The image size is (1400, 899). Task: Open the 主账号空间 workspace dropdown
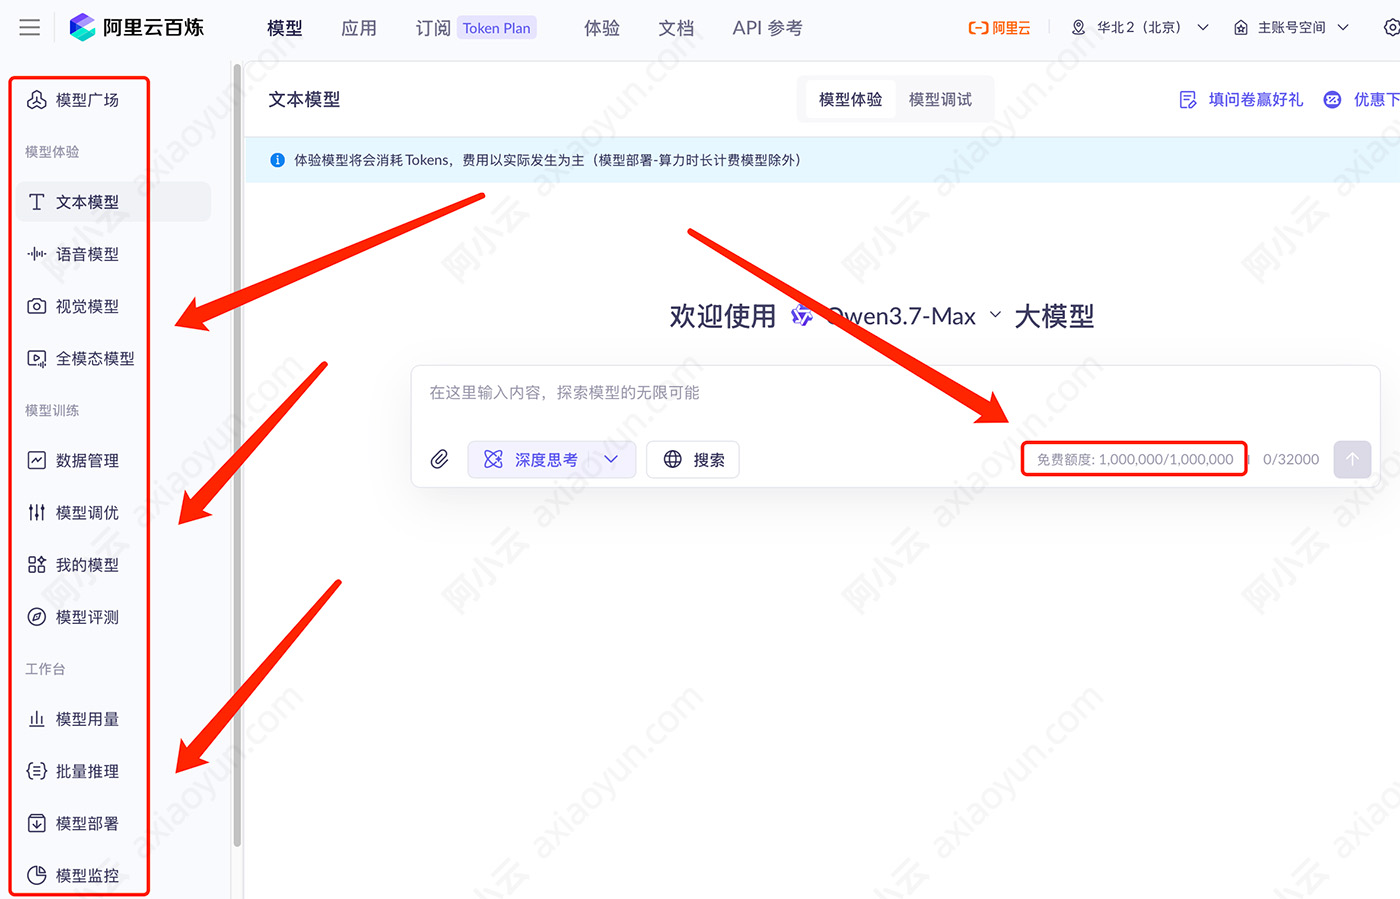click(1291, 28)
